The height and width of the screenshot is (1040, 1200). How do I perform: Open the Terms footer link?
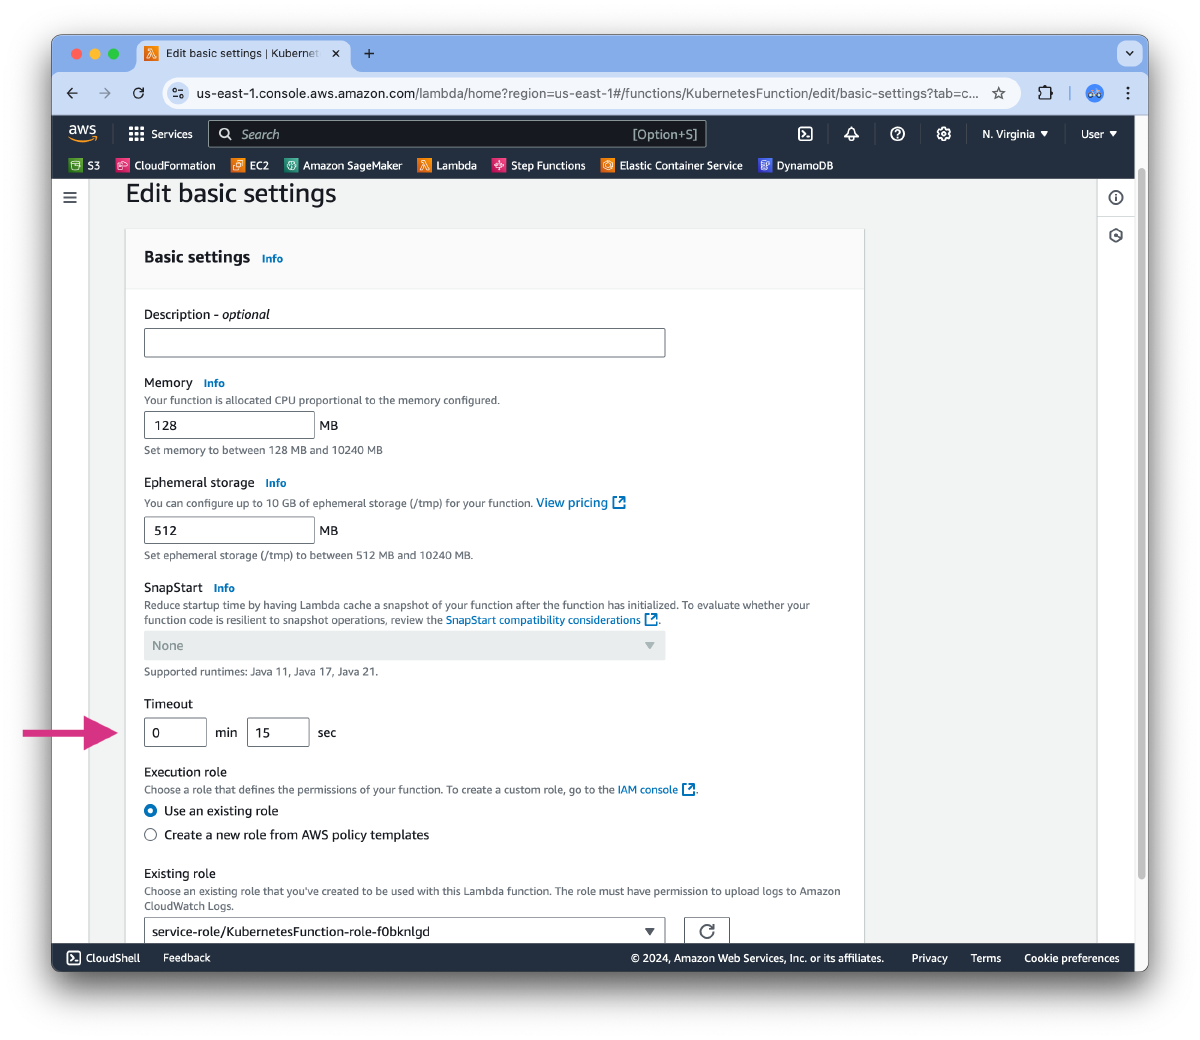pos(985,958)
